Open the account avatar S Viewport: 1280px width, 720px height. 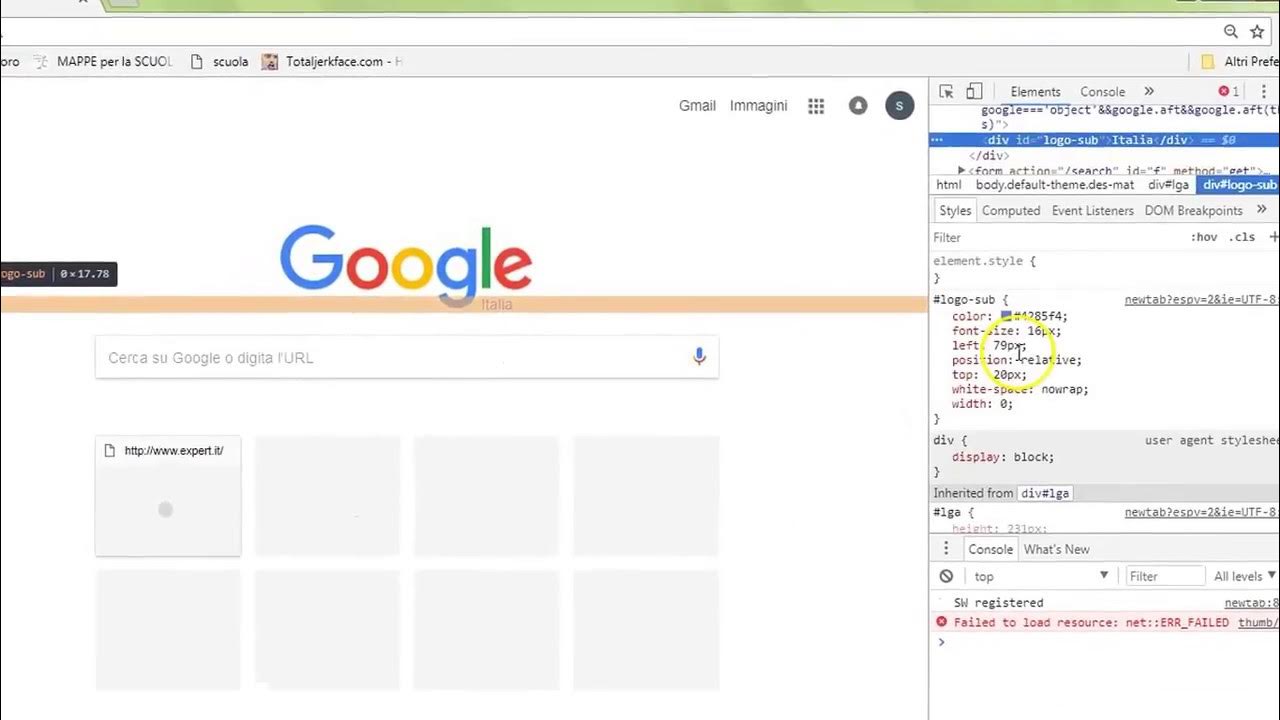[x=899, y=105]
